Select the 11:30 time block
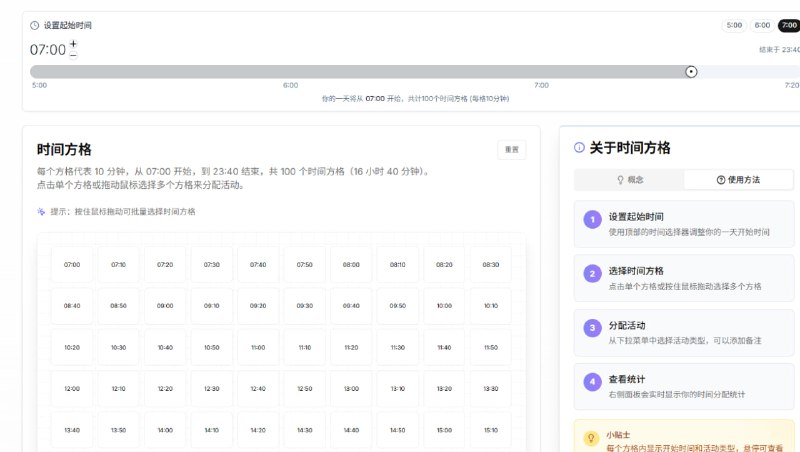The image size is (800, 452). pos(397,347)
